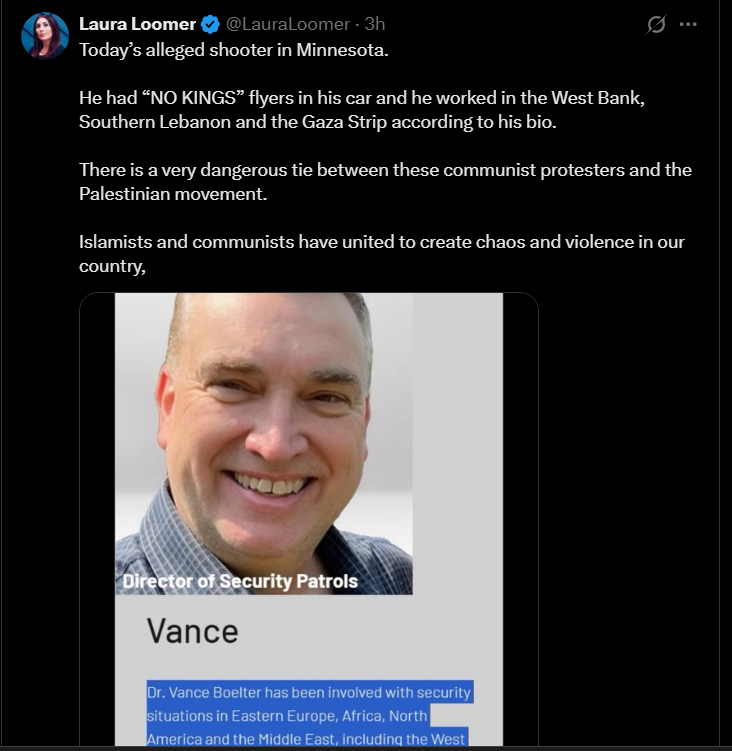The width and height of the screenshot is (732, 751).
Task: Click the tweet's first line about Minnesota
Action: point(234,50)
